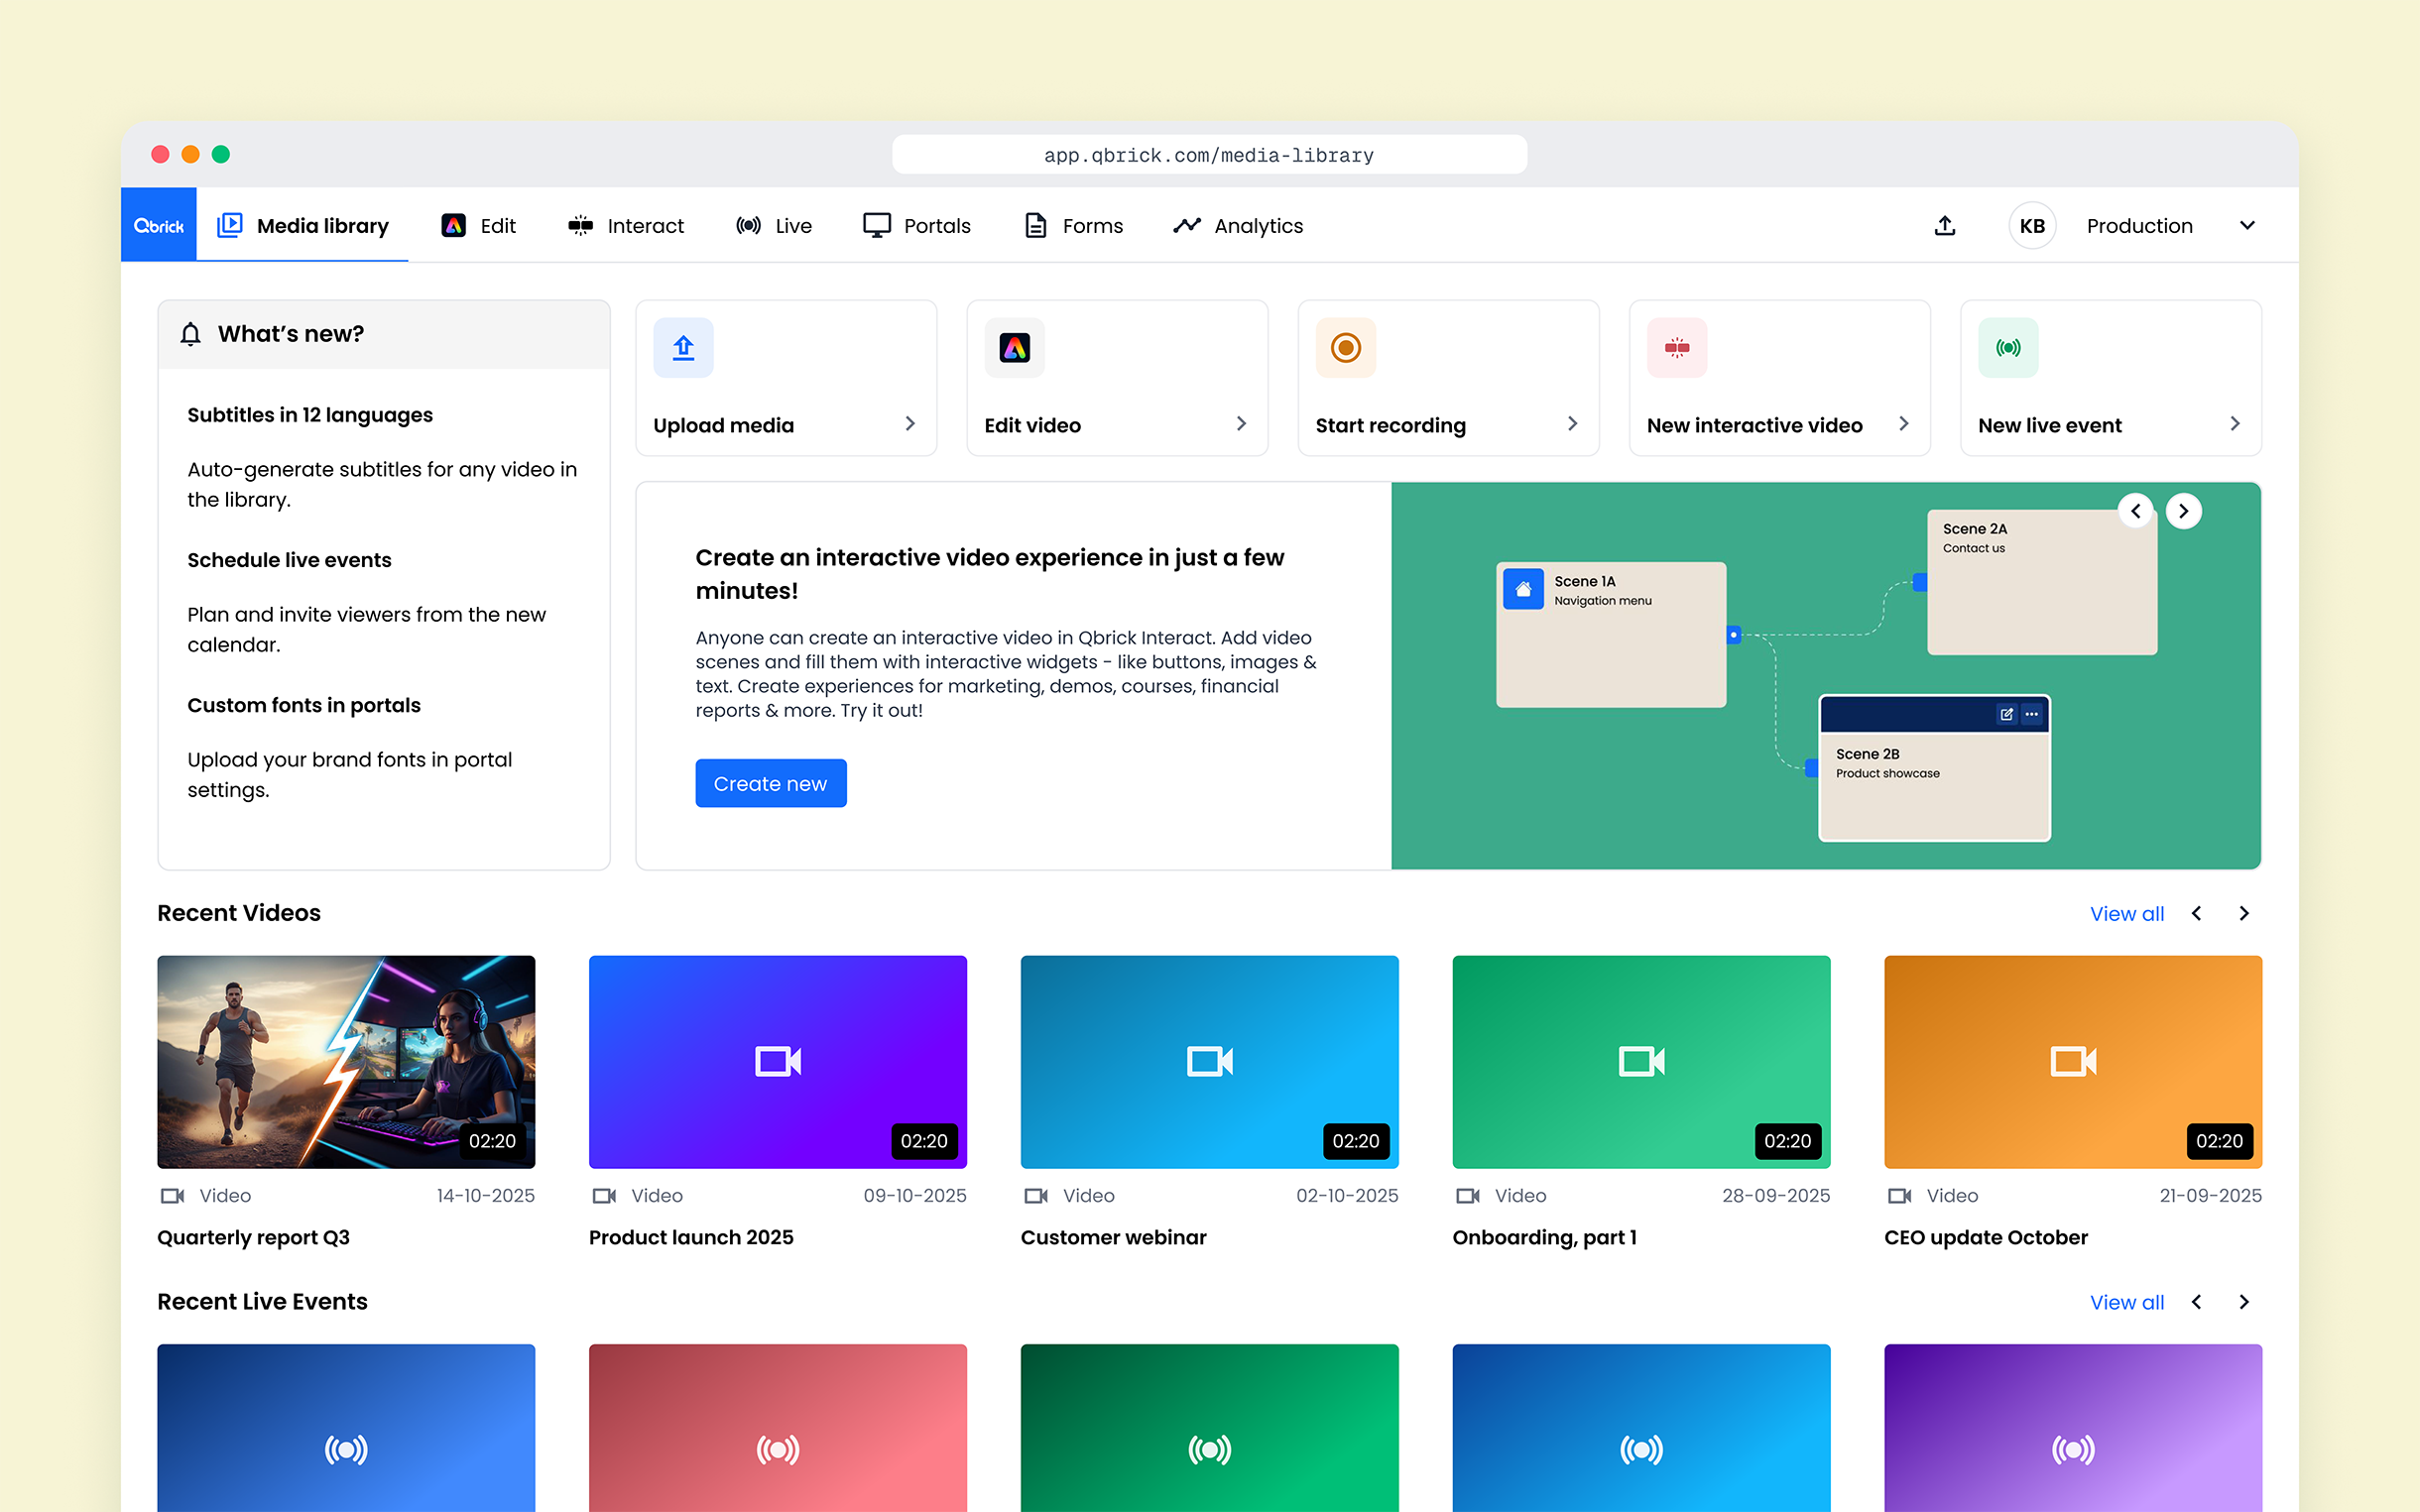Show next banner slide

[x=2183, y=511]
